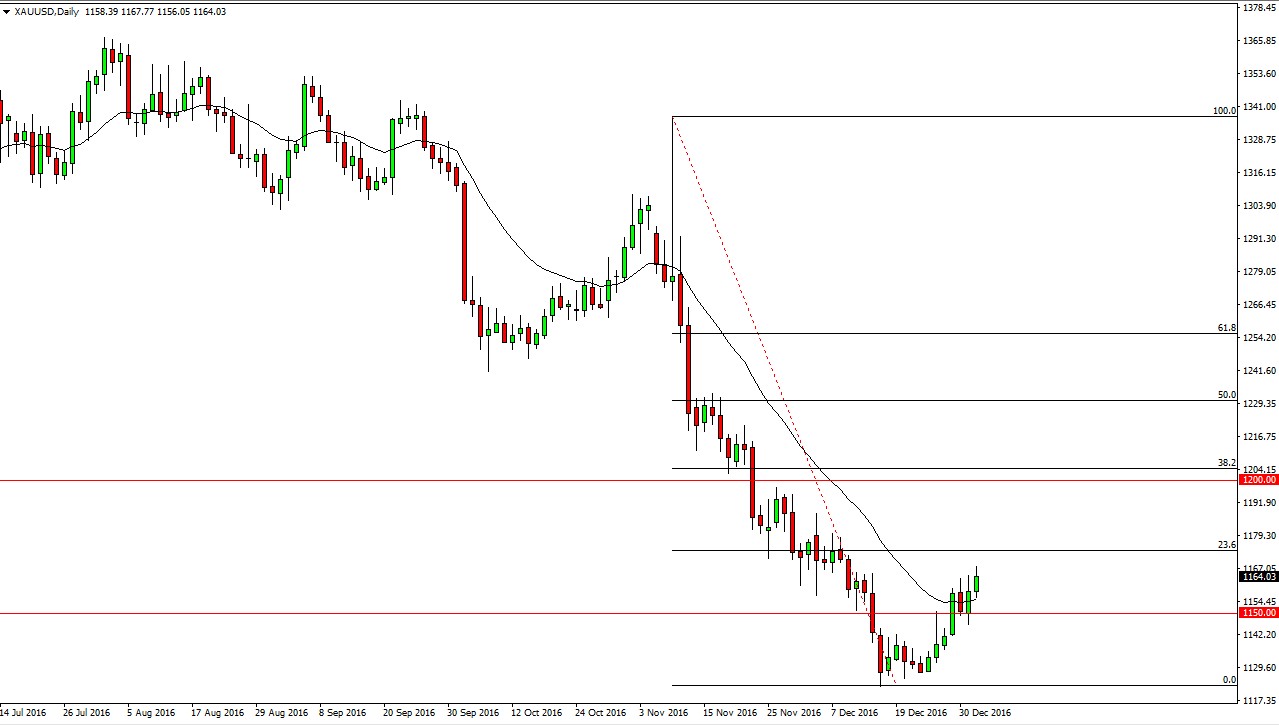Click the 1303.90 price axis label
This screenshot has height=725, width=1279.
1260,206
